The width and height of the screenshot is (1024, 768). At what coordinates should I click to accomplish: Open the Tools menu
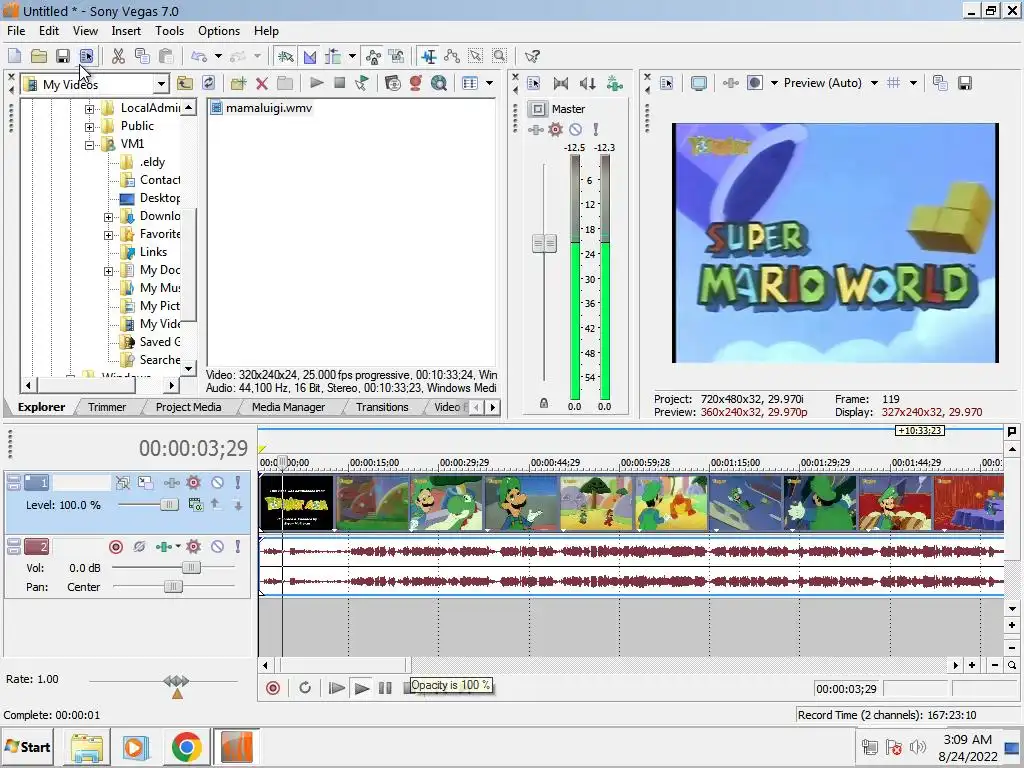point(169,31)
